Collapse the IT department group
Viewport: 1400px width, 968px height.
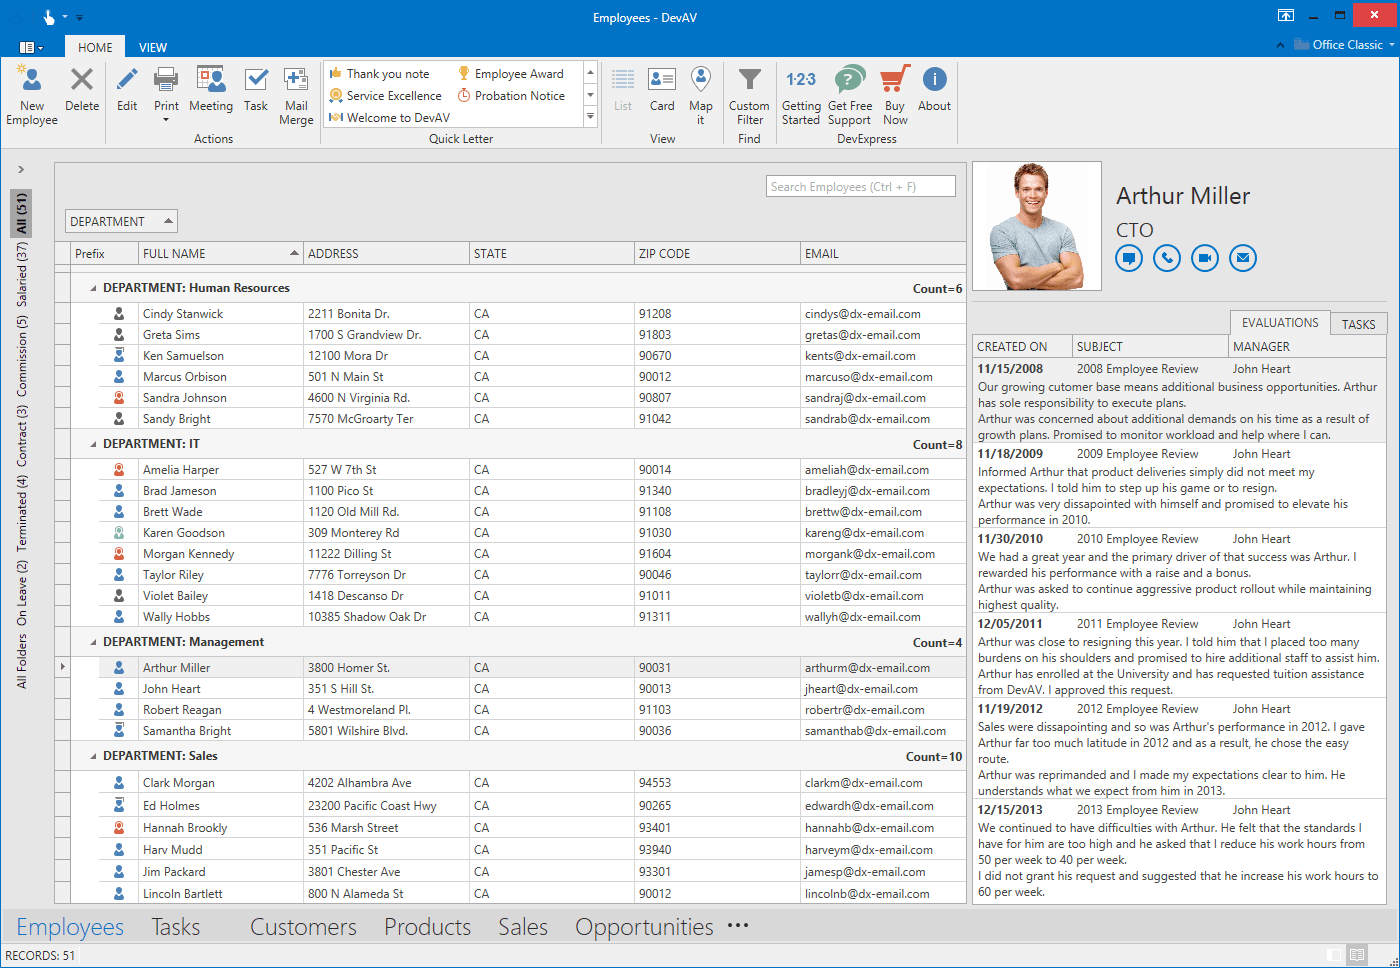point(94,444)
